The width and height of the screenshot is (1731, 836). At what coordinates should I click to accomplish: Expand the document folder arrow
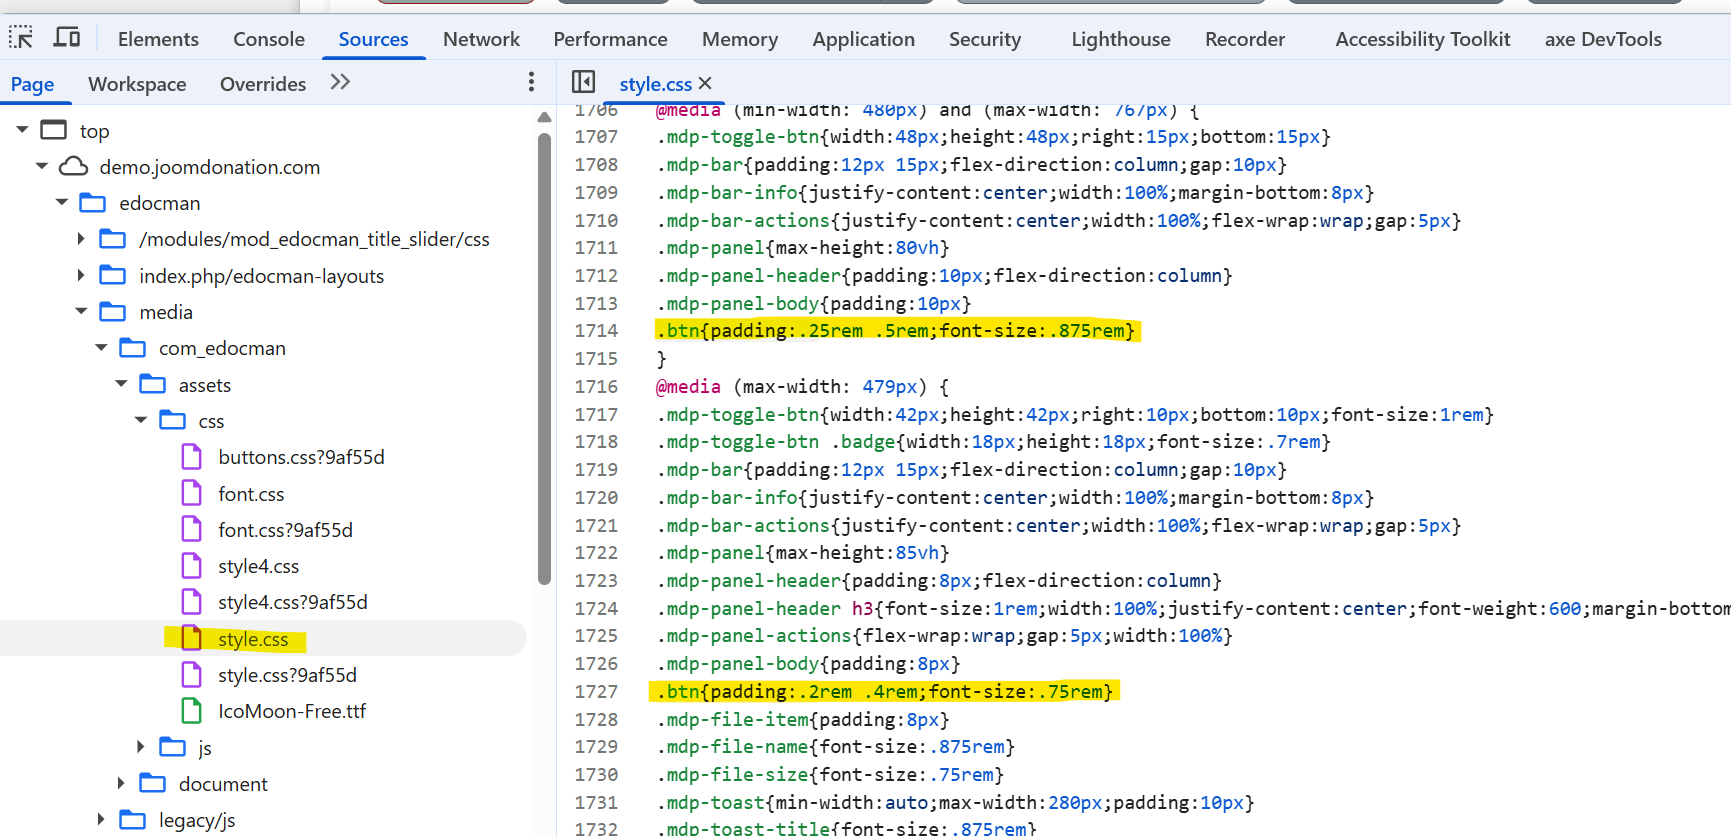[x=121, y=783]
